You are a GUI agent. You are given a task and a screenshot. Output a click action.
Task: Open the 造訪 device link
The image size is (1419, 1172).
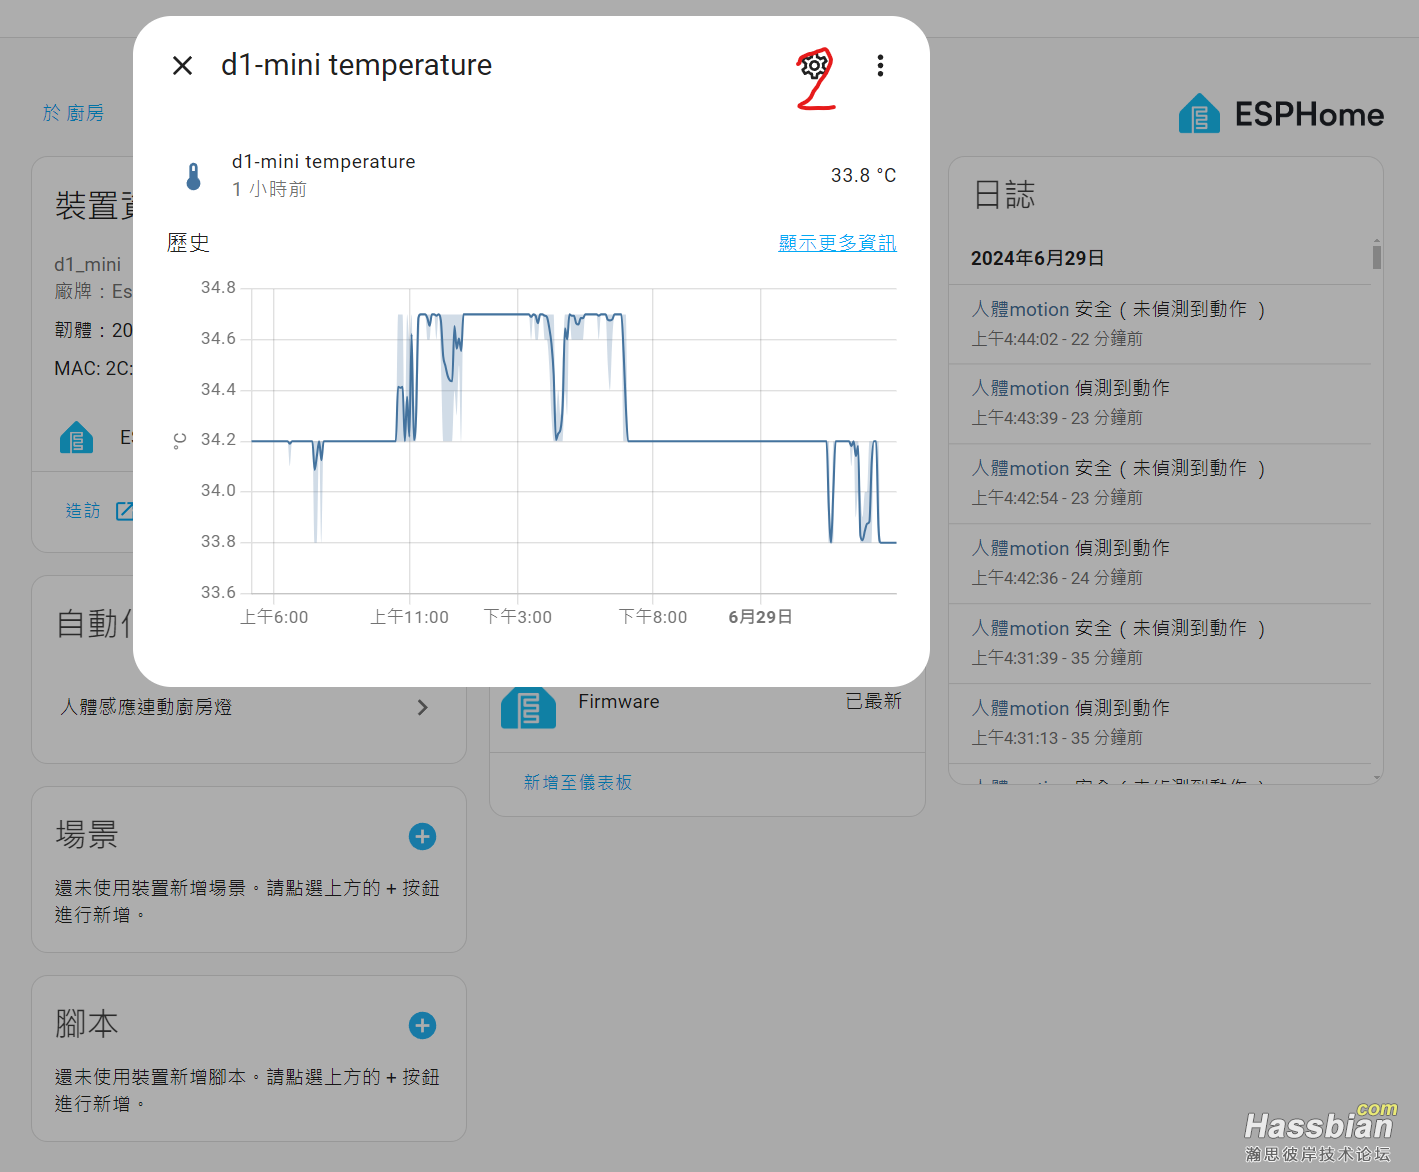83,511
